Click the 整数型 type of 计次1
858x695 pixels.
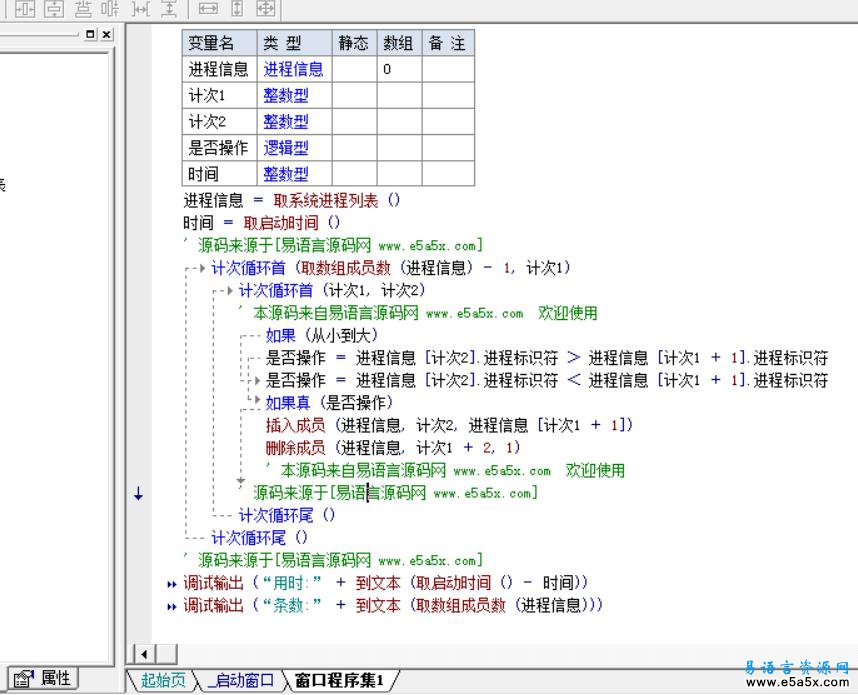tap(286, 95)
